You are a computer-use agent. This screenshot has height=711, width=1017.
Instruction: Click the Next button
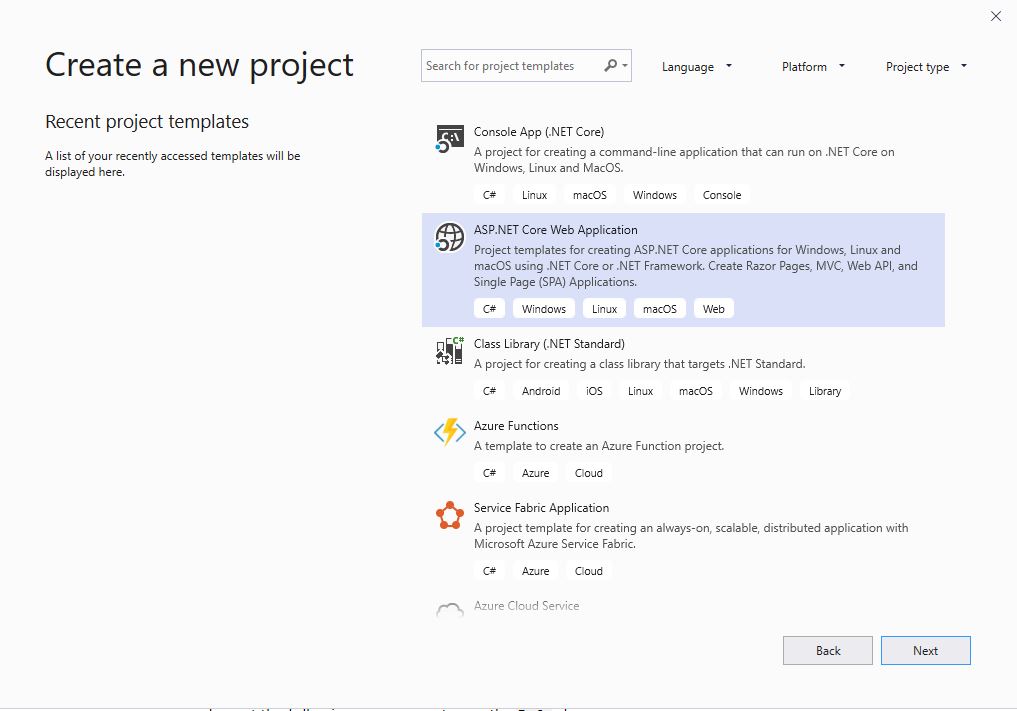(x=926, y=651)
